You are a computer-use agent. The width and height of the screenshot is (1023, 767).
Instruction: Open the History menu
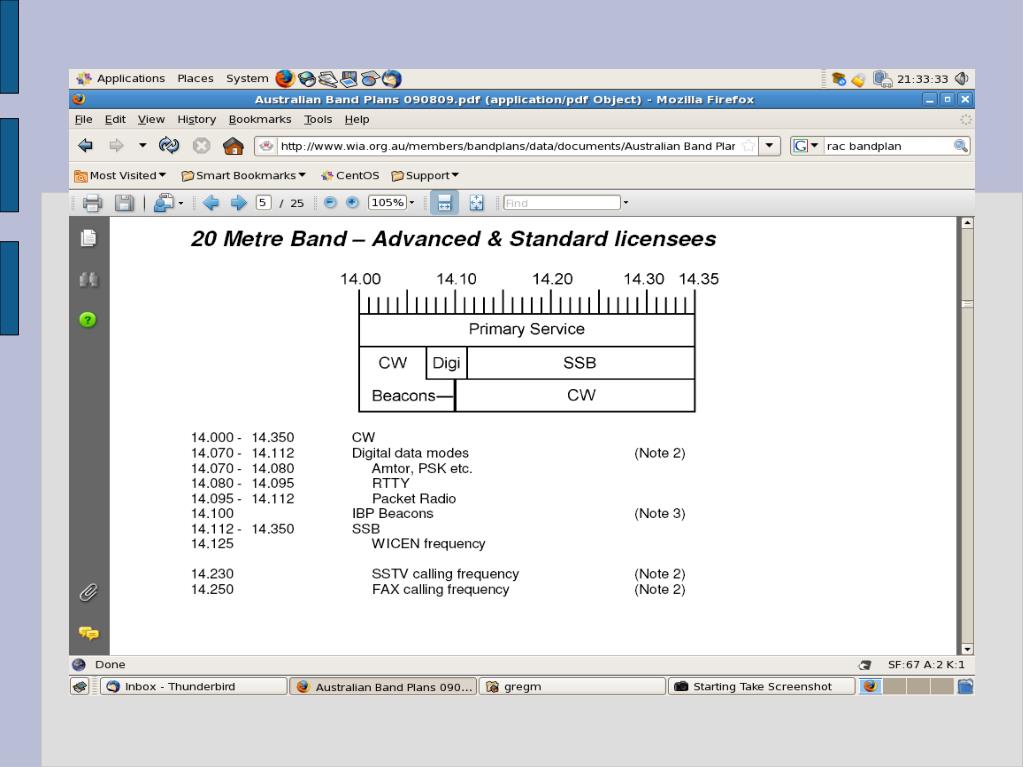coord(196,119)
